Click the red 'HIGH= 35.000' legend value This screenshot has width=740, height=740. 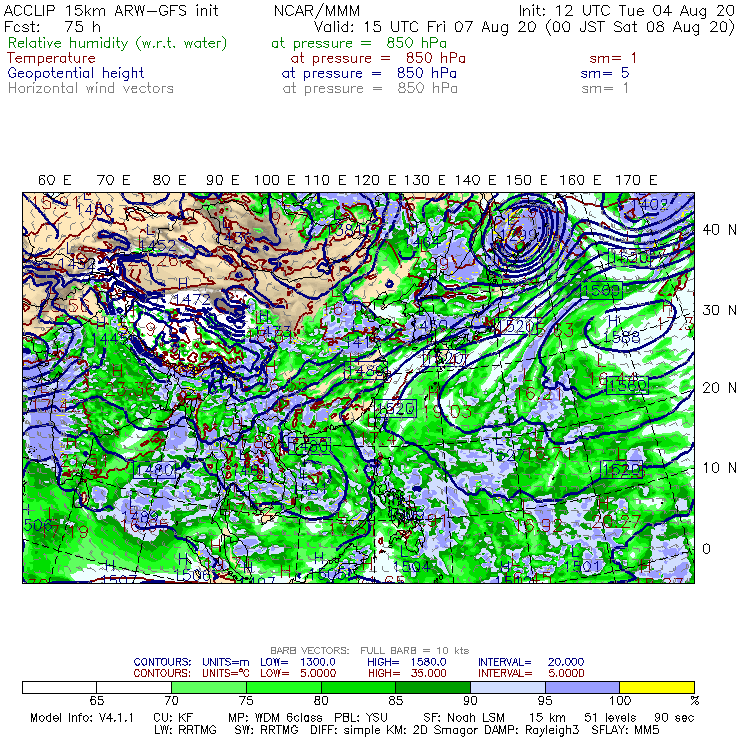point(407,673)
